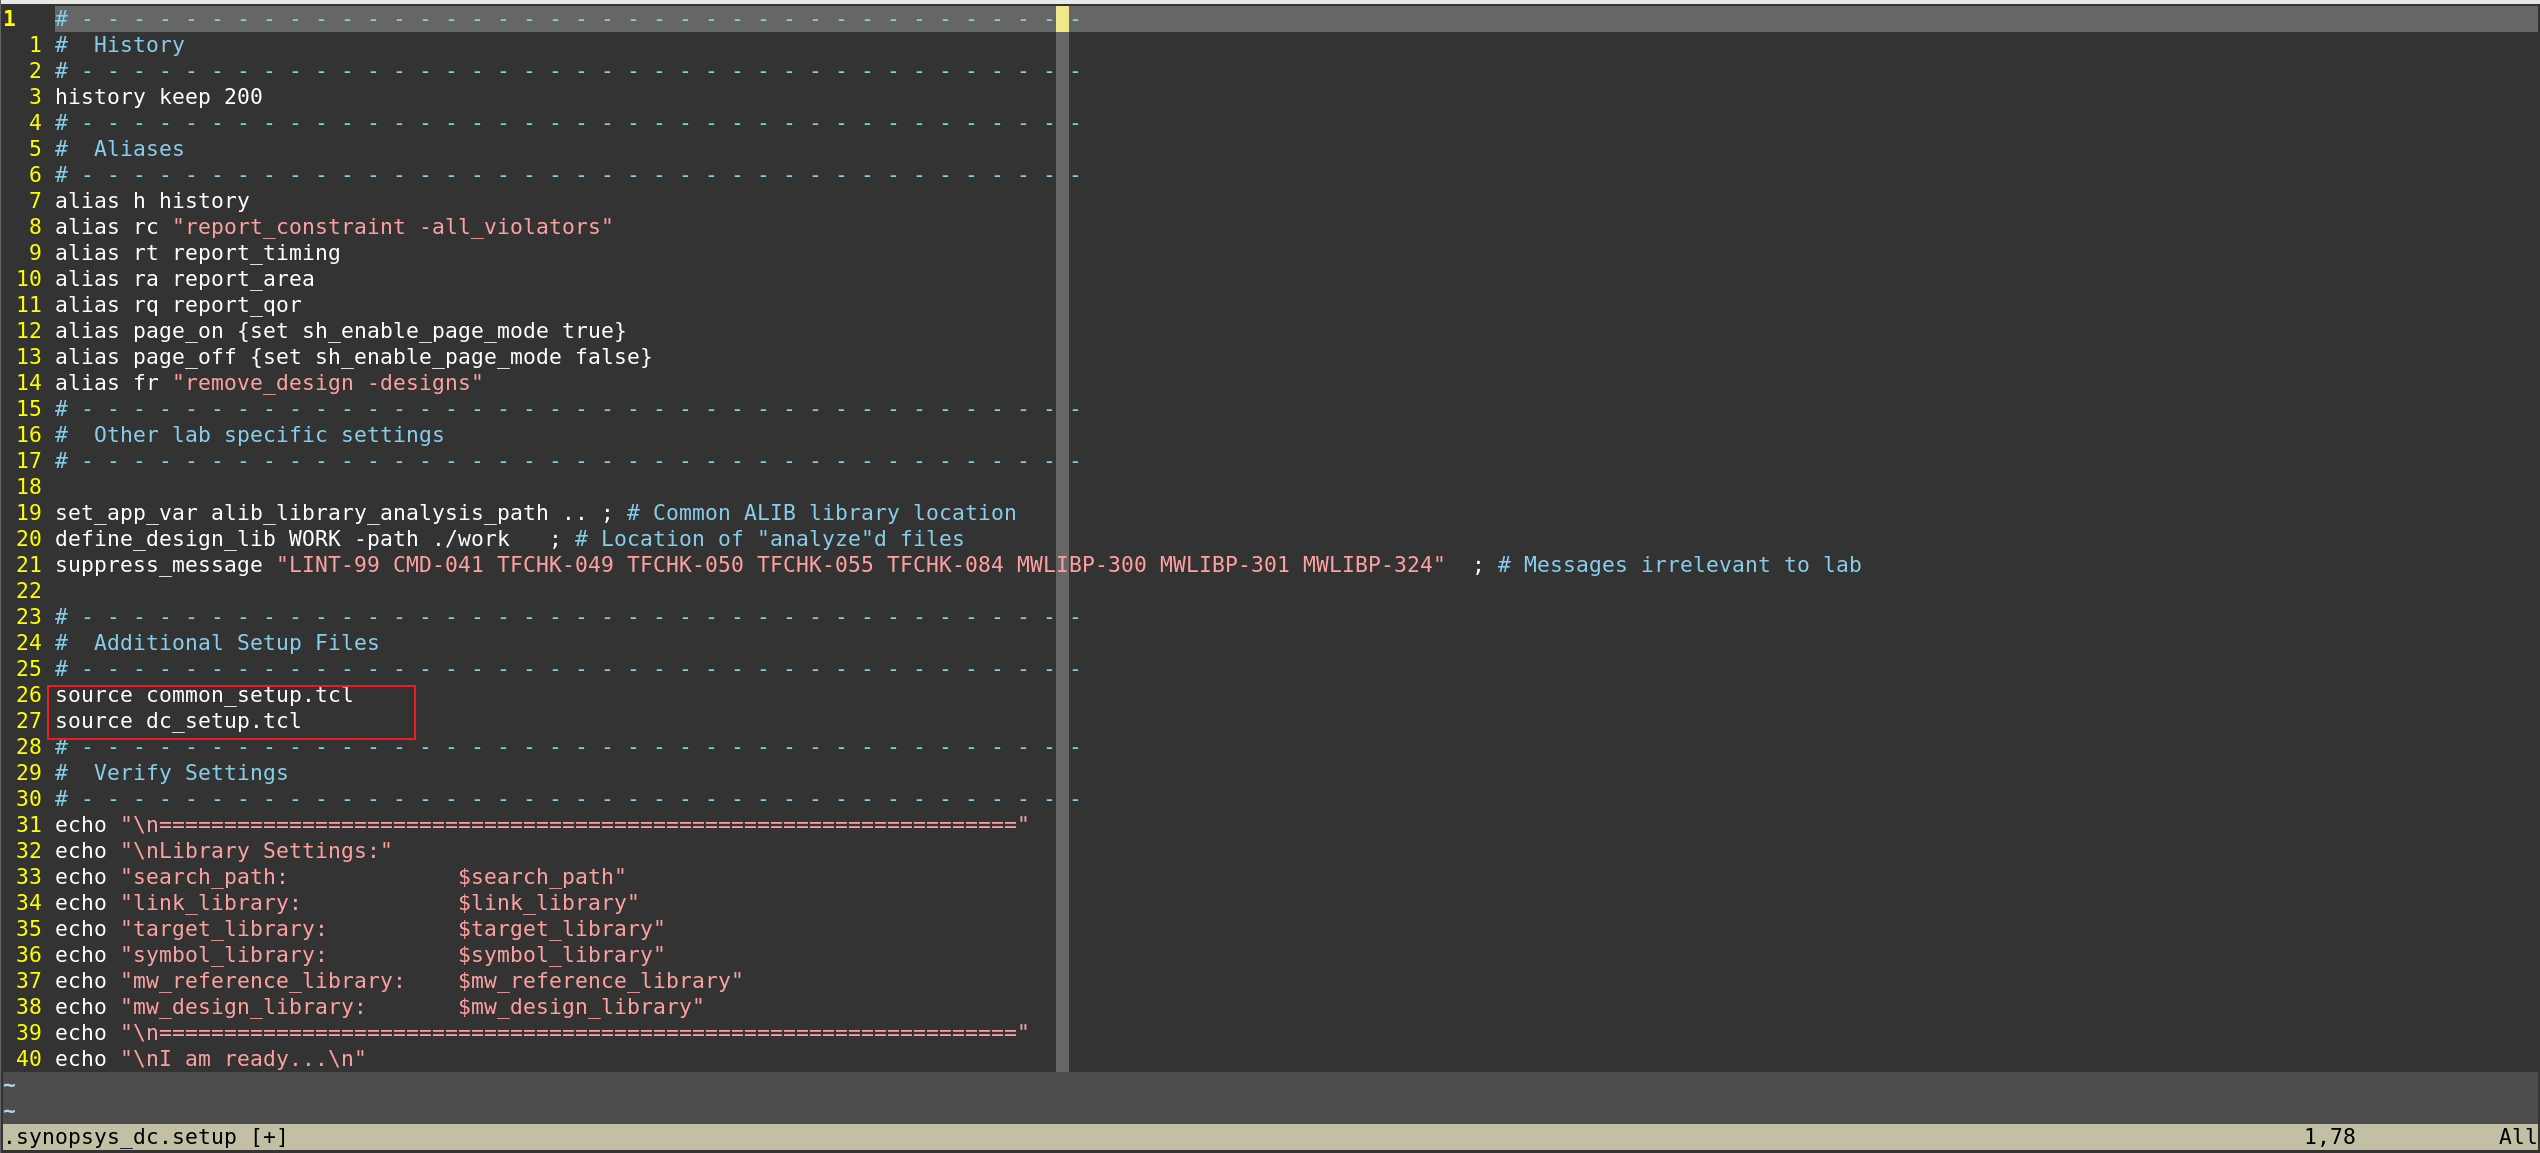Click the suppress_message command word
The width and height of the screenshot is (2540, 1153).
click(x=158, y=565)
